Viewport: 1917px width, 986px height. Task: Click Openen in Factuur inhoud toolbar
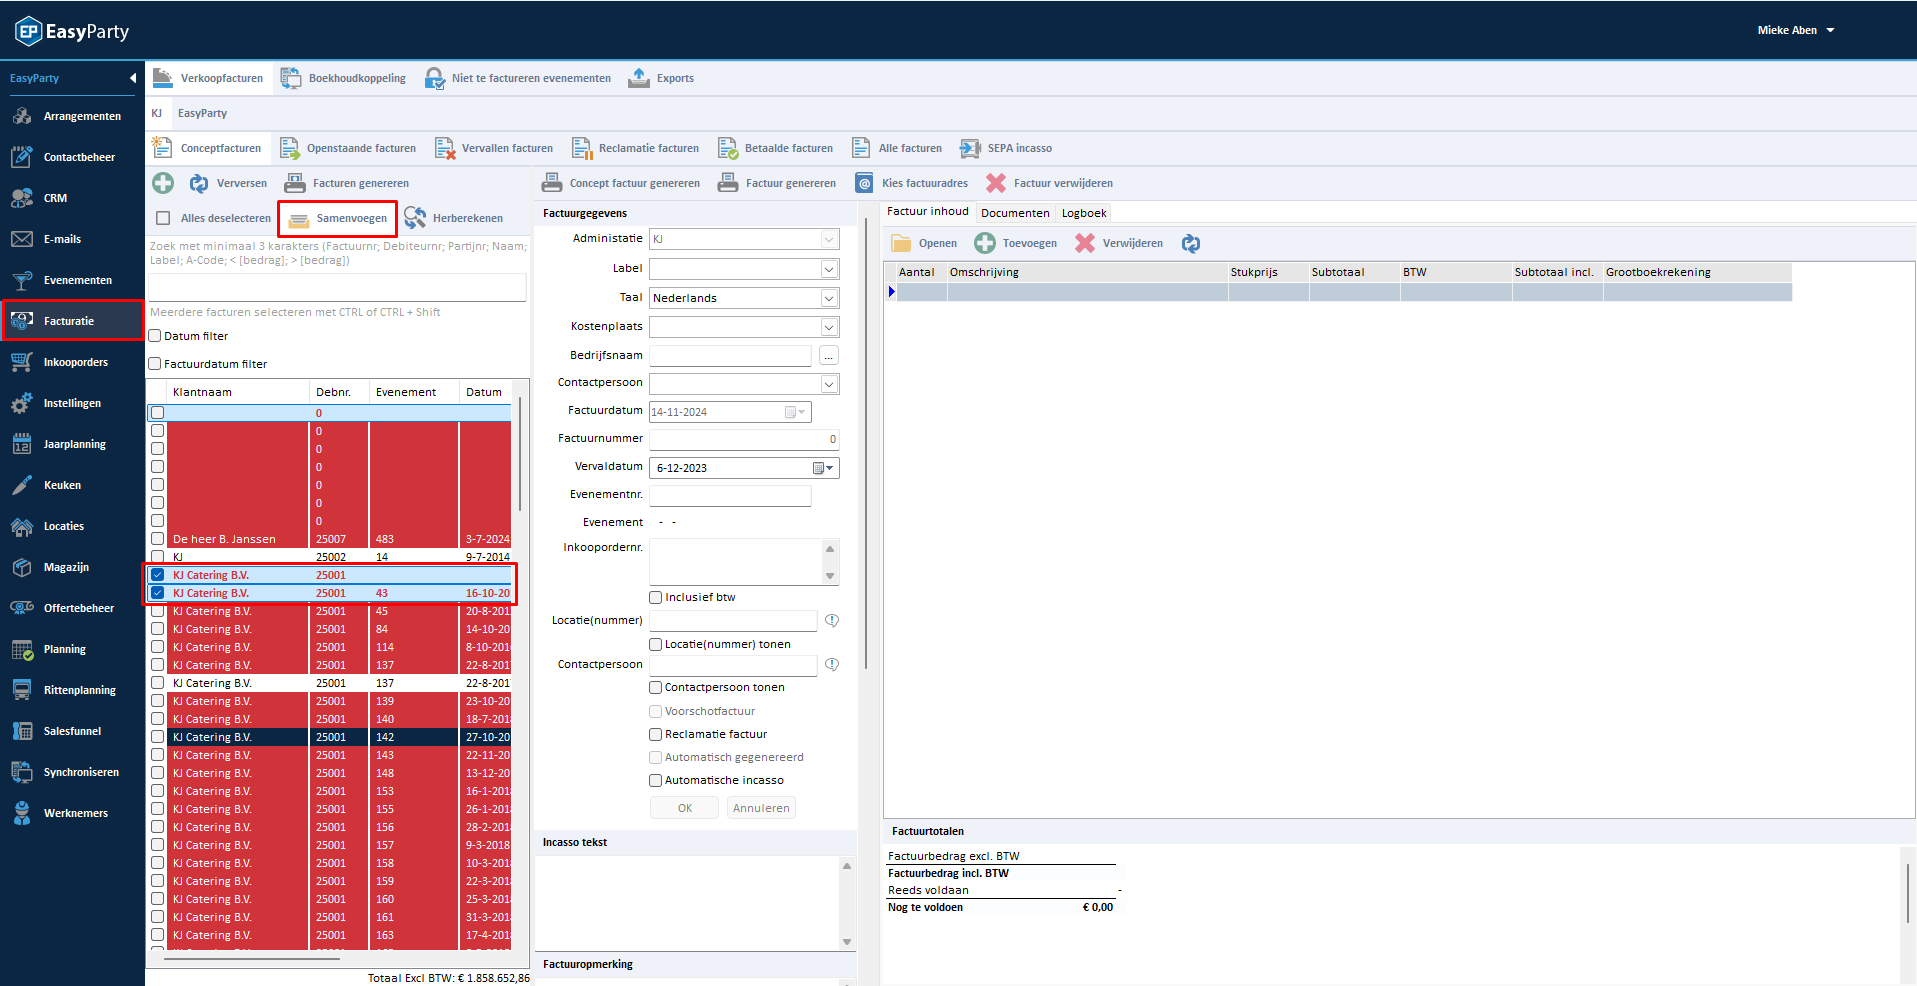click(925, 243)
